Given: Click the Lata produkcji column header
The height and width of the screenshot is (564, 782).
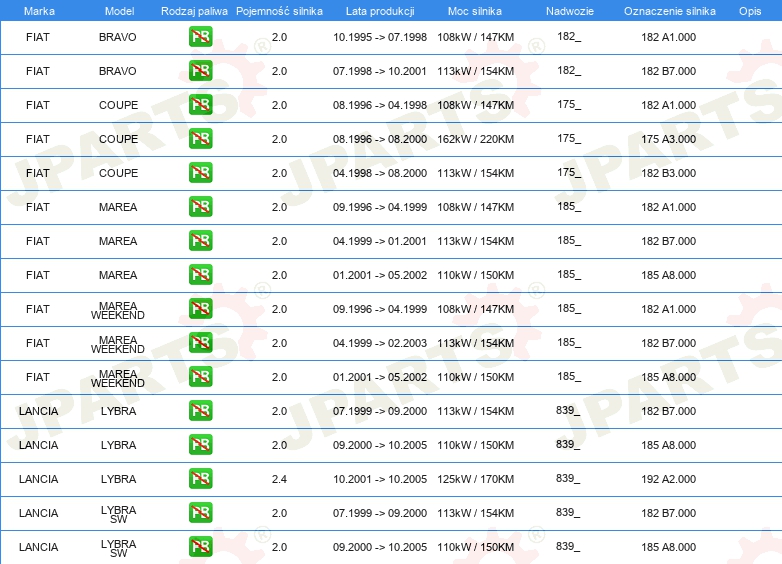Looking at the screenshot, I should [x=380, y=11].
